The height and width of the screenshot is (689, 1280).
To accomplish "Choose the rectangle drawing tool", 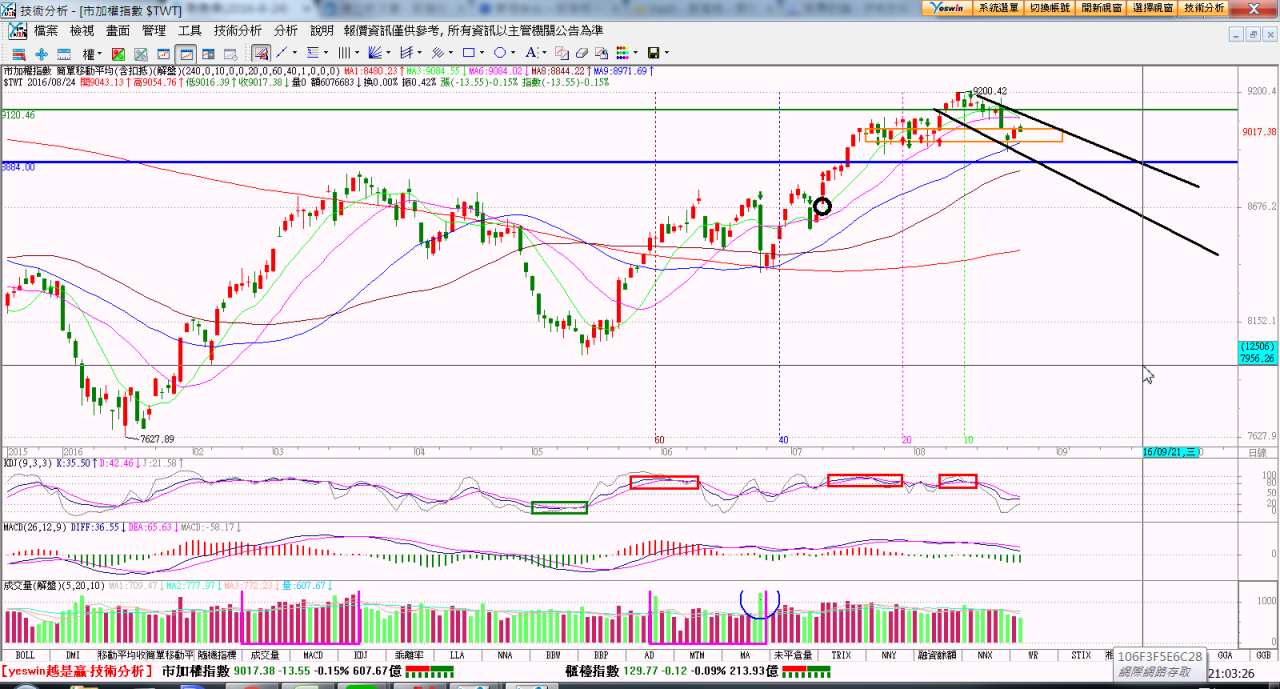I will (x=467, y=53).
